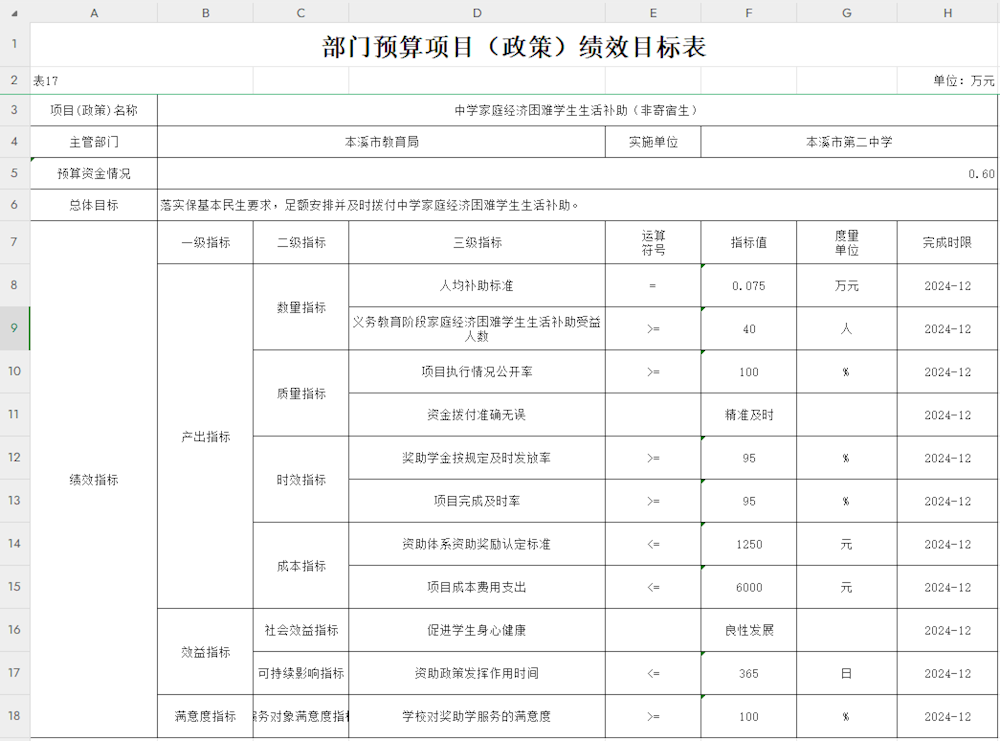Click the unit cell 人
Image resolution: width=1000 pixels, height=741 pixels.
(847, 328)
